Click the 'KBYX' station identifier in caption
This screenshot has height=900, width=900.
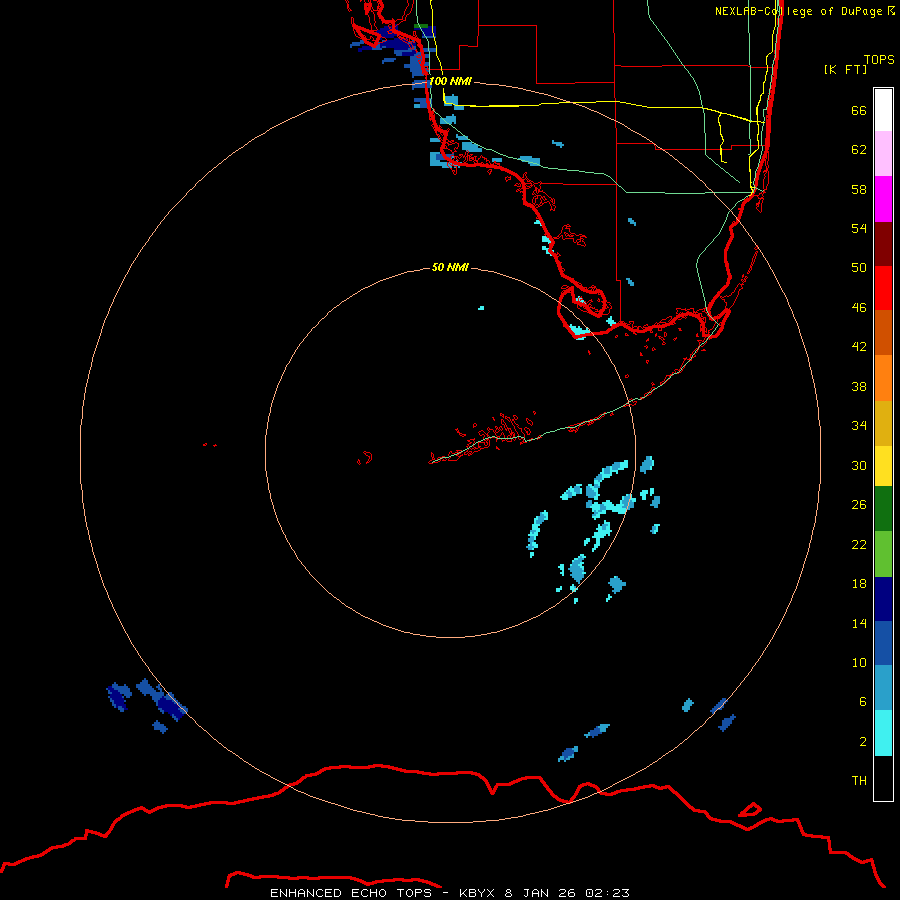coord(476,893)
